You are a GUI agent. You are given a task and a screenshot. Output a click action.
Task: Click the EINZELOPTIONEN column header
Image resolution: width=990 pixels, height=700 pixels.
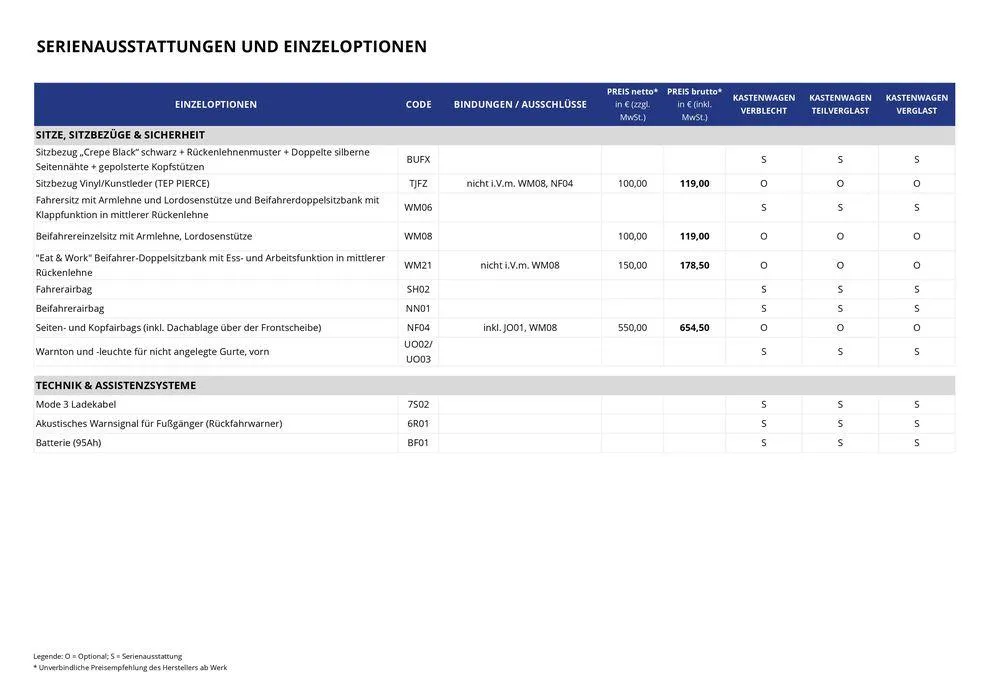(x=216, y=104)
